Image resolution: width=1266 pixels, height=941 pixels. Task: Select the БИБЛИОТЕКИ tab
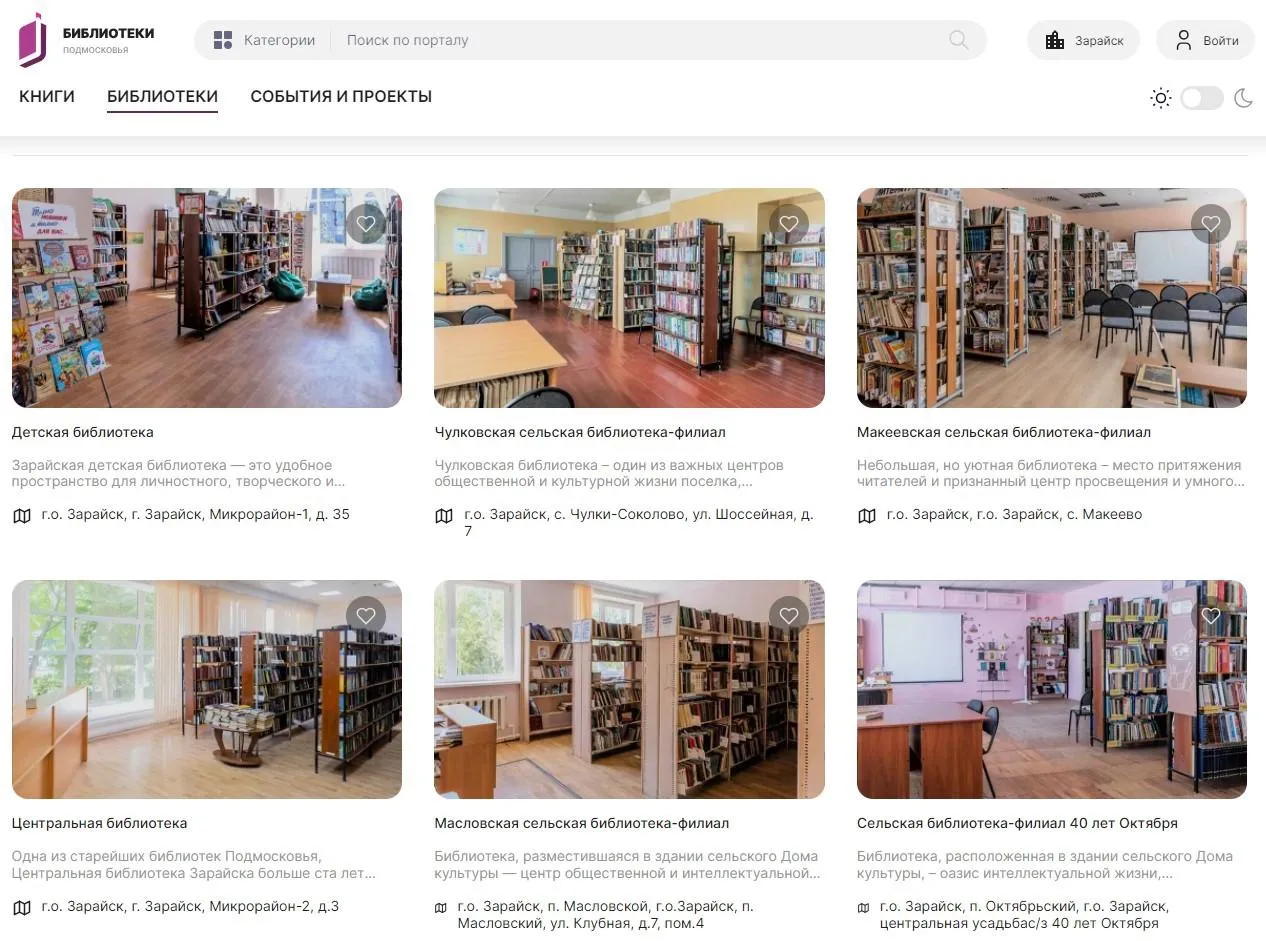(162, 97)
